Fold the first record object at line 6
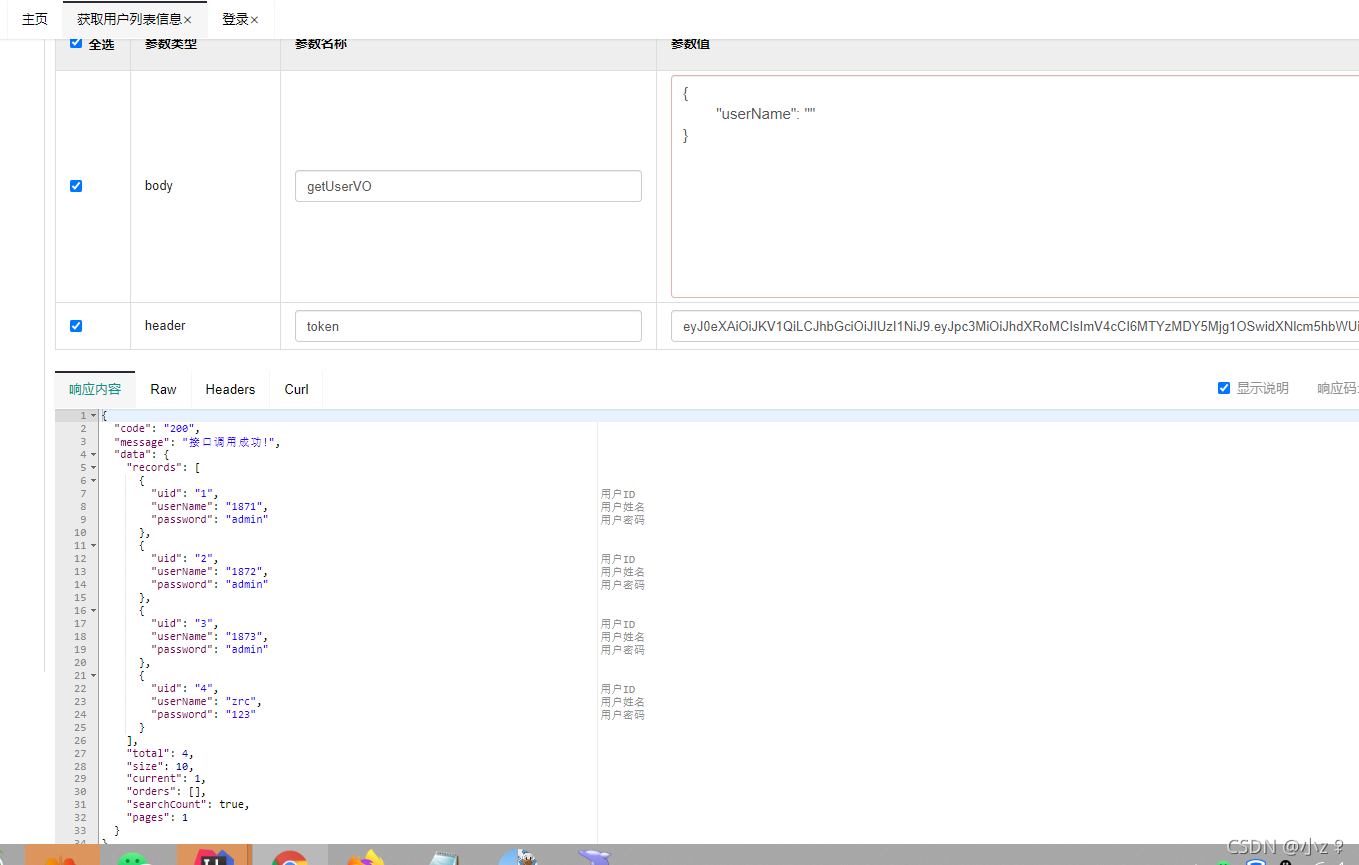The height and width of the screenshot is (865, 1359). [94, 480]
